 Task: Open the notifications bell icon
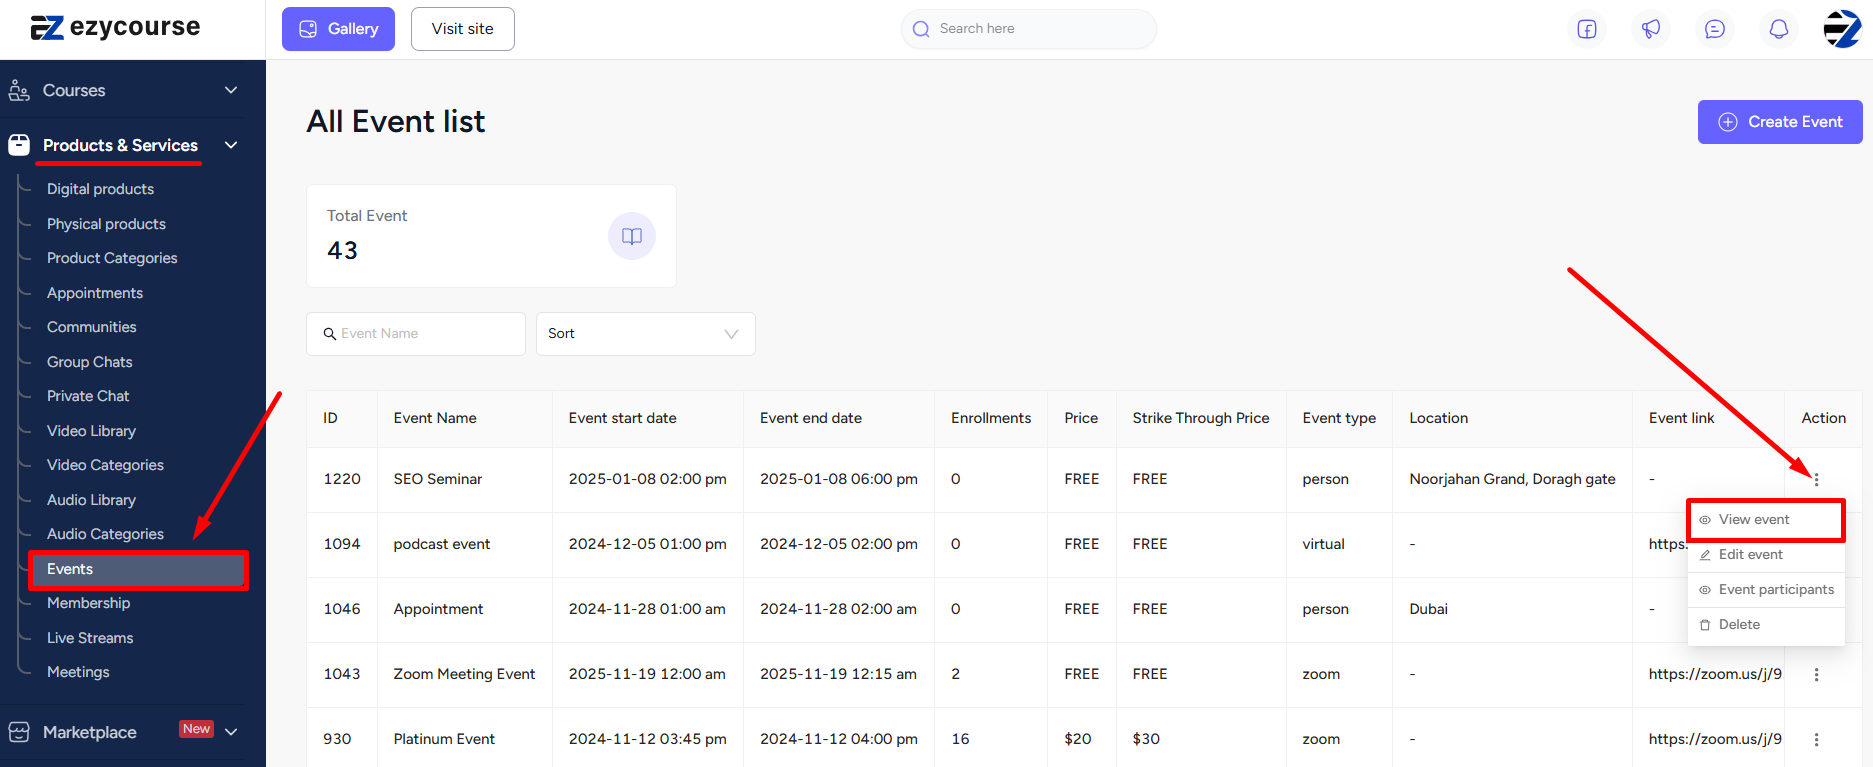point(1779,29)
